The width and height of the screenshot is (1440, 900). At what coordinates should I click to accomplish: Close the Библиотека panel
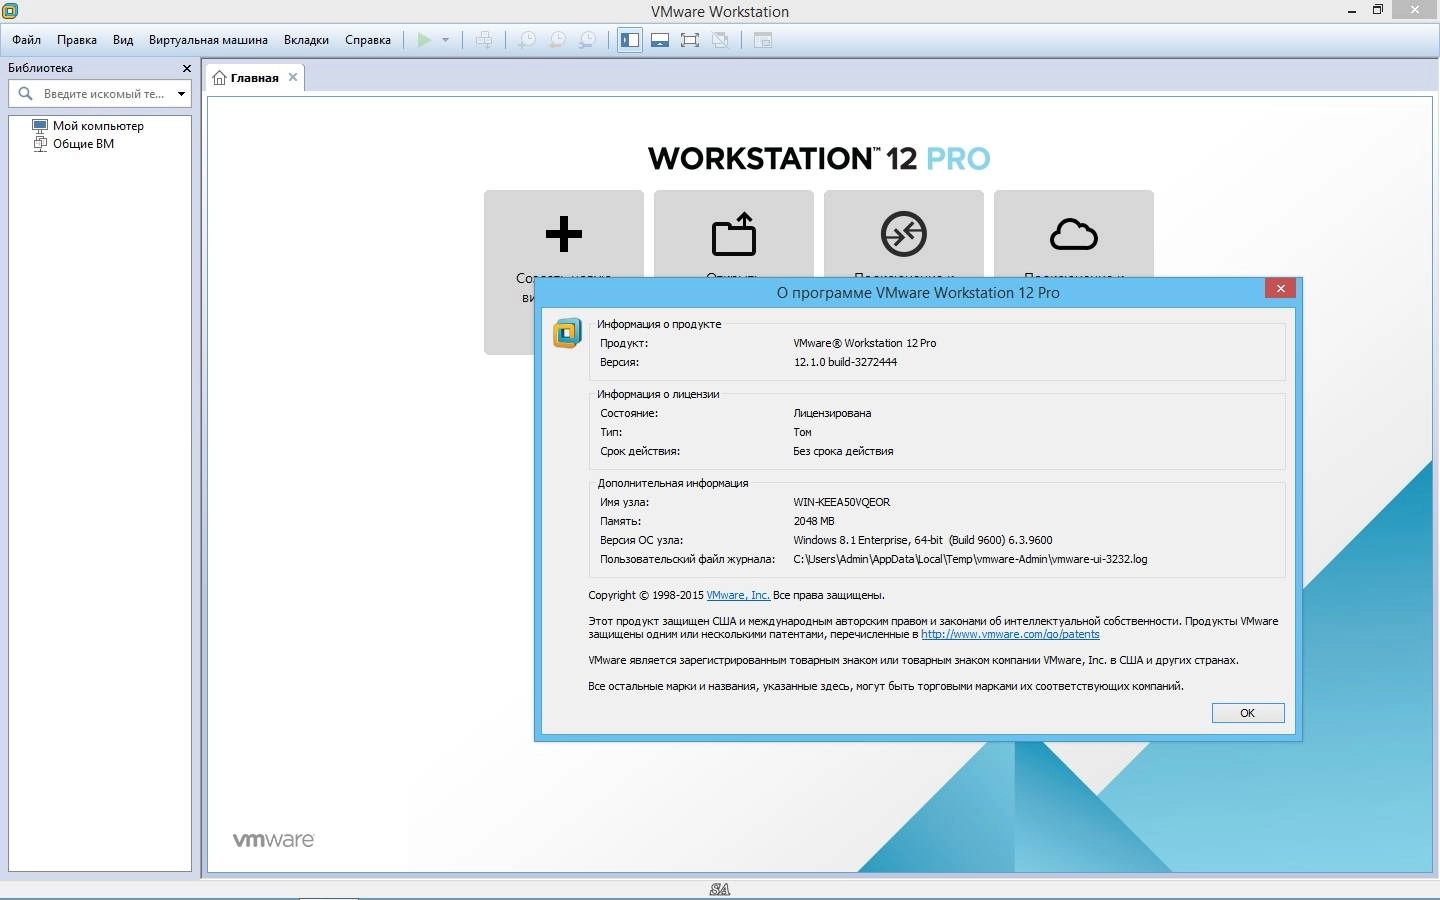(186, 68)
